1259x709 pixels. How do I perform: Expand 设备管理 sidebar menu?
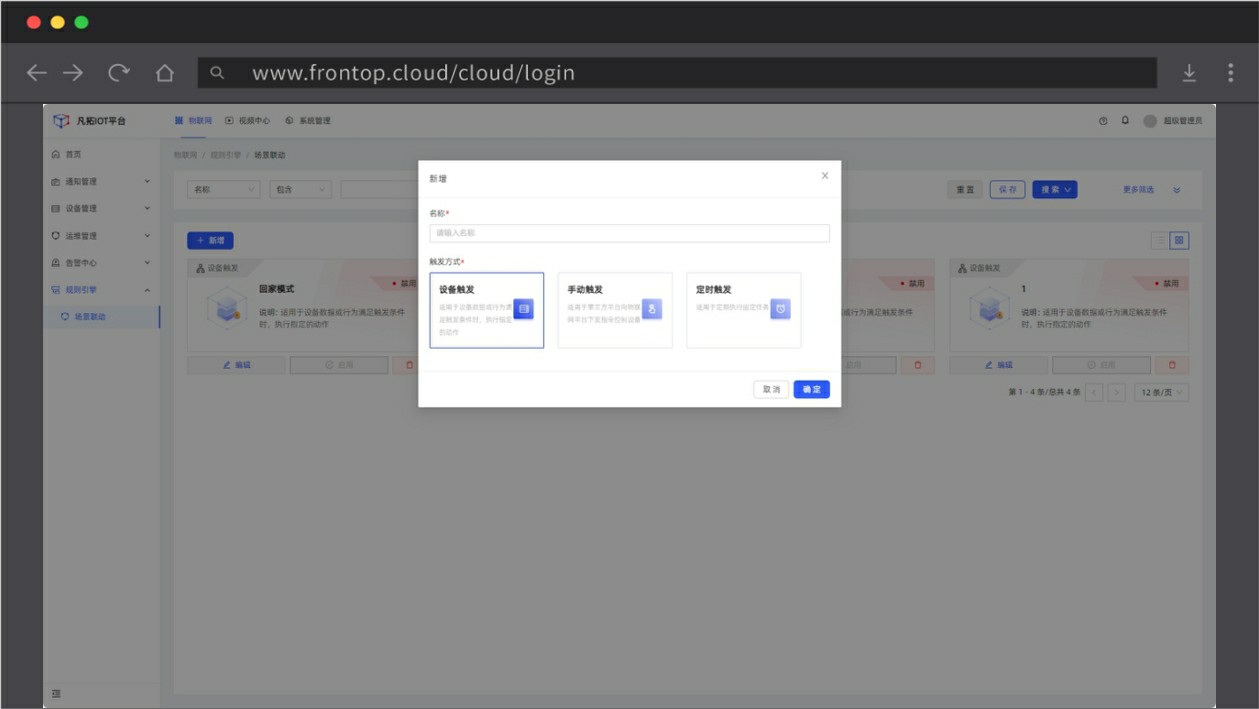tap(100, 208)
